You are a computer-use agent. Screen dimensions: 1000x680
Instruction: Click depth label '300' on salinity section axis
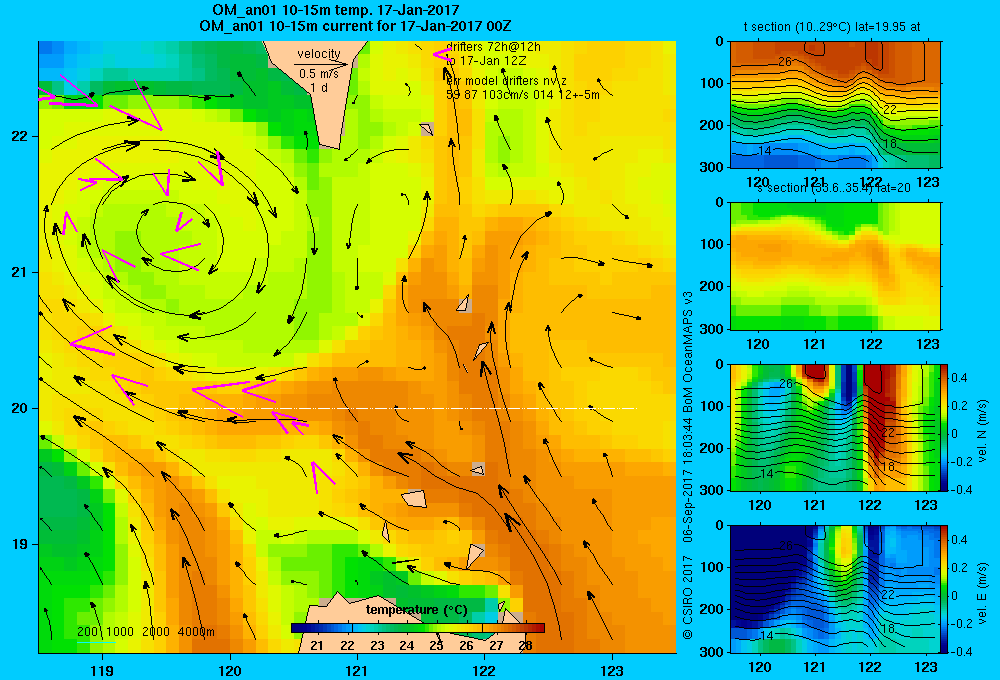pos(713,329)
